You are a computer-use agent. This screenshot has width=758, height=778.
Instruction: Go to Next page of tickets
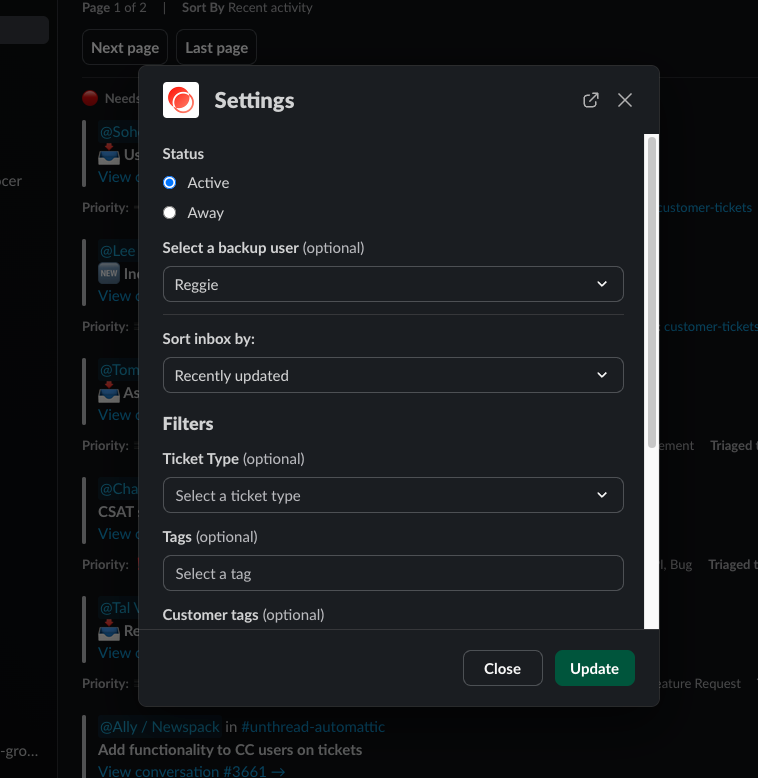125,48
